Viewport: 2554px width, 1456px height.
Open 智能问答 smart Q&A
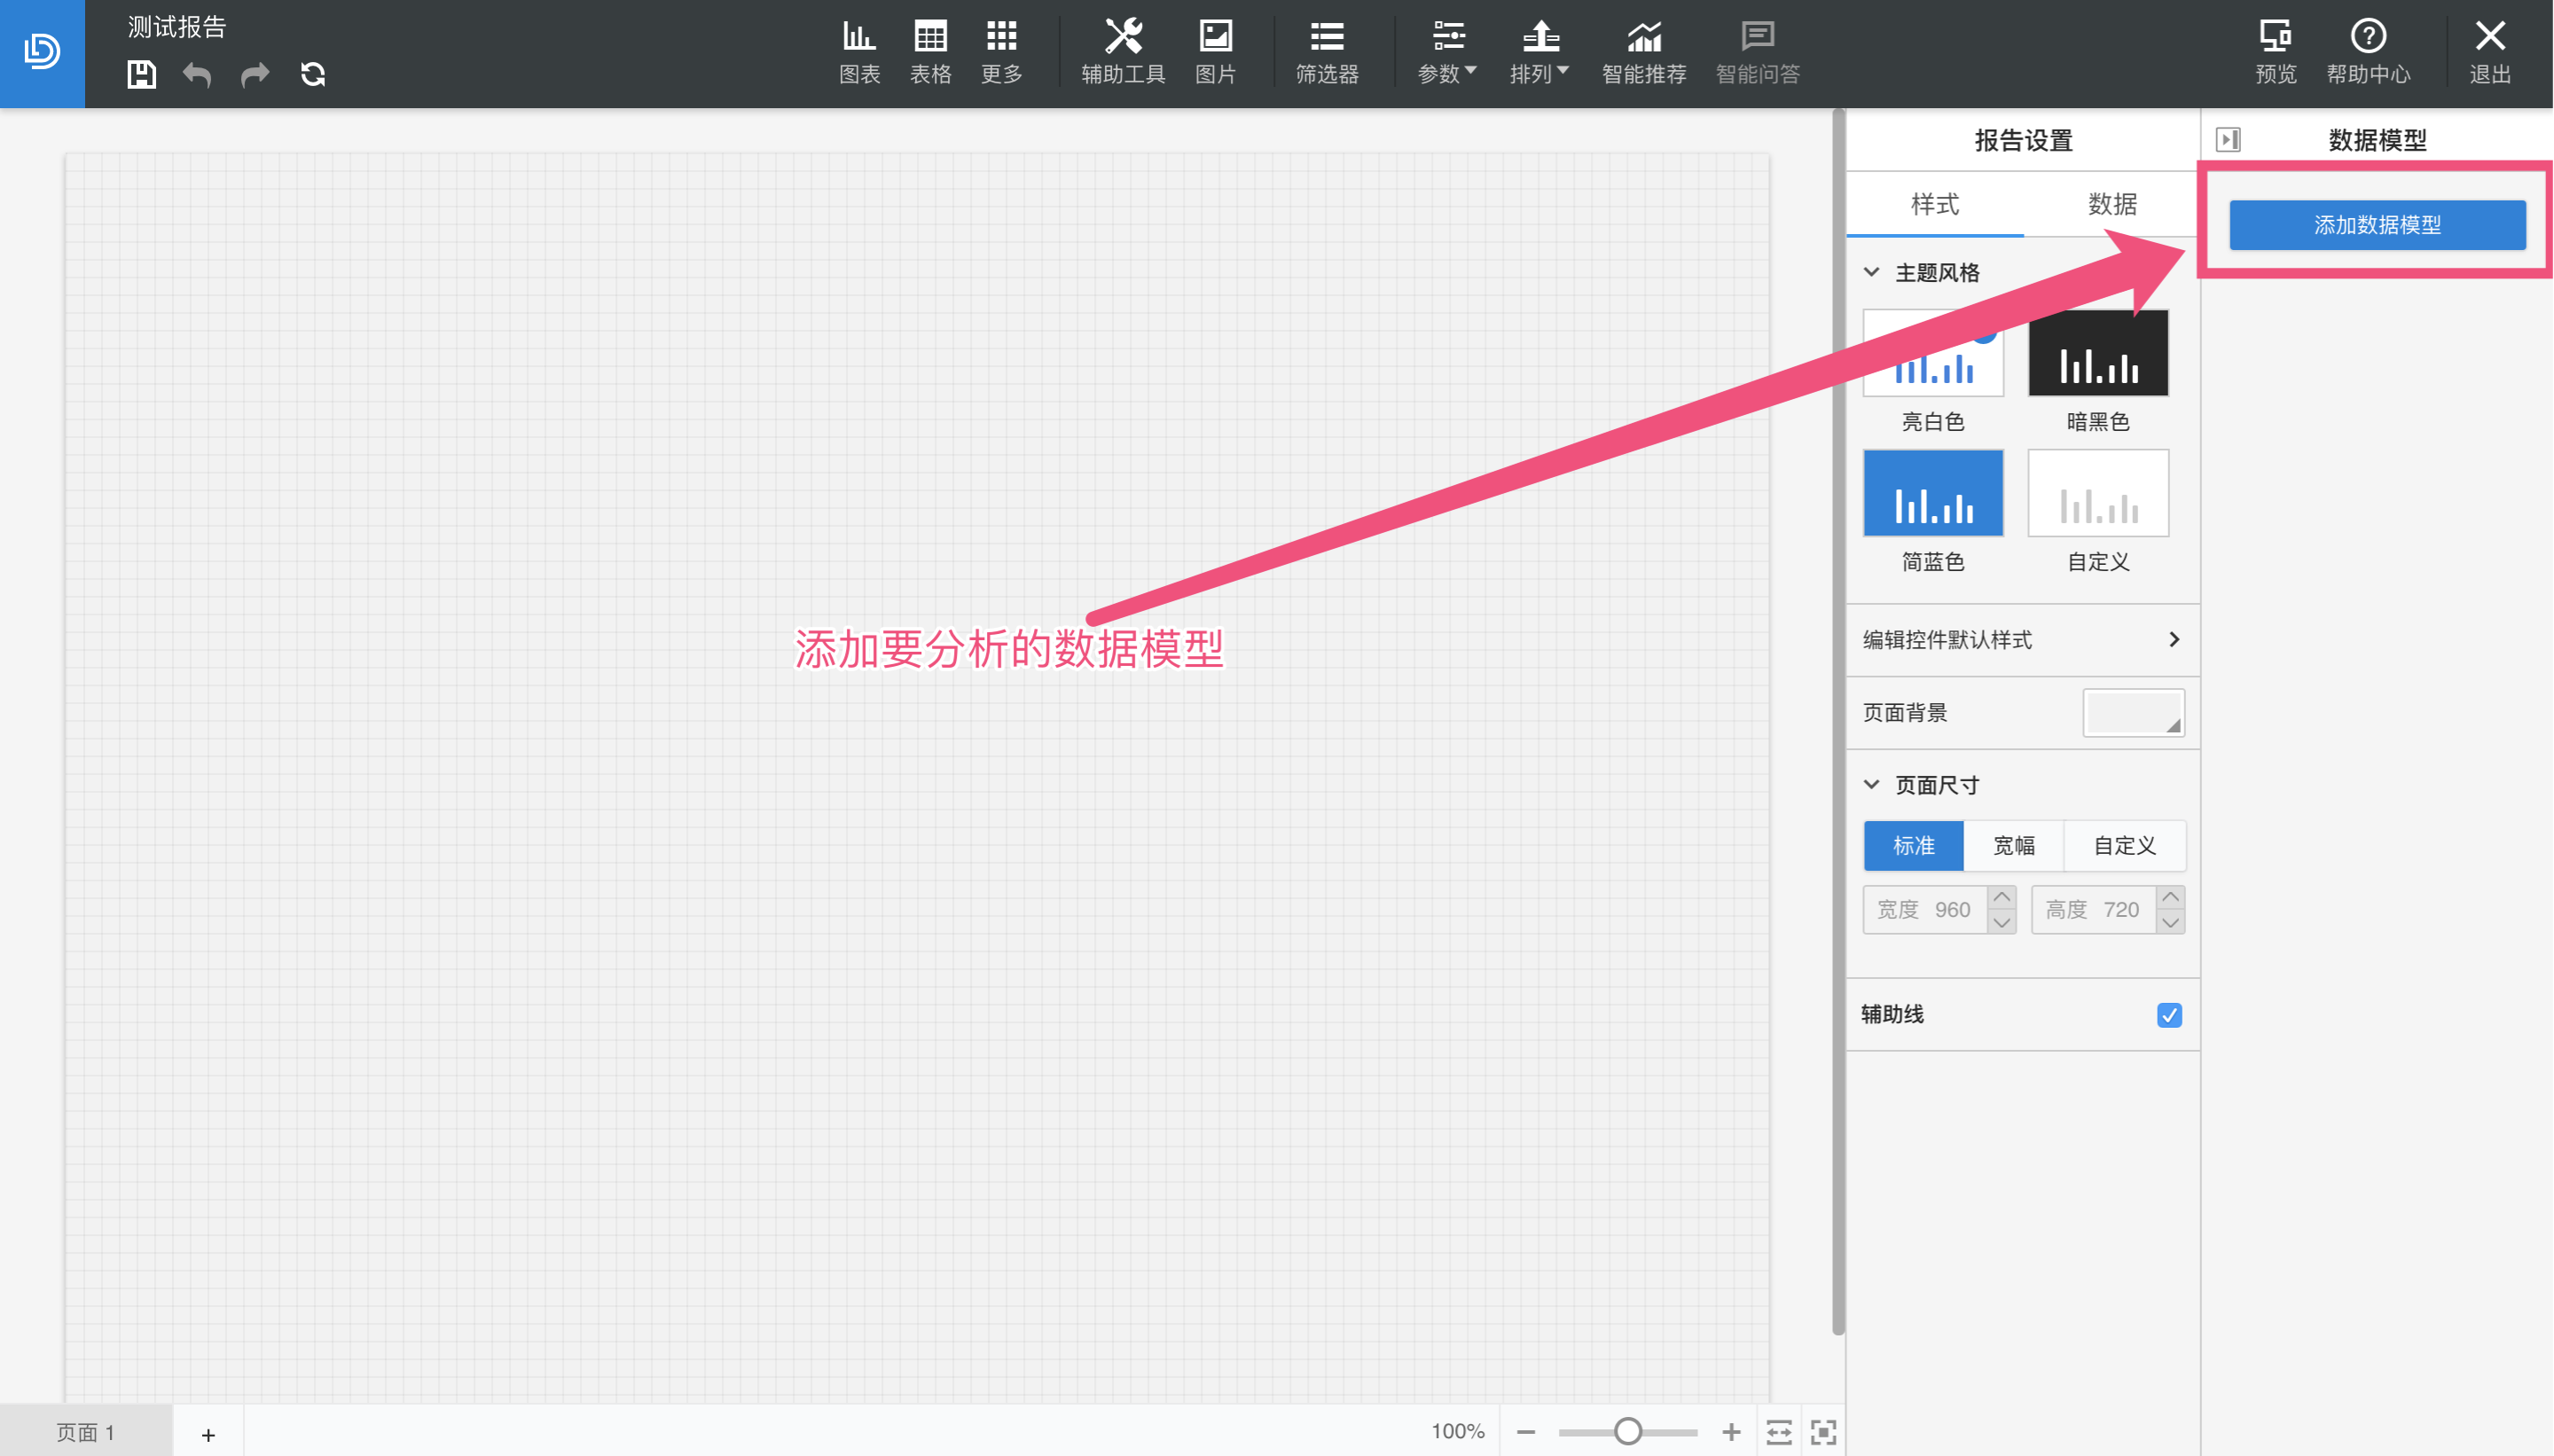(1757, 52)
